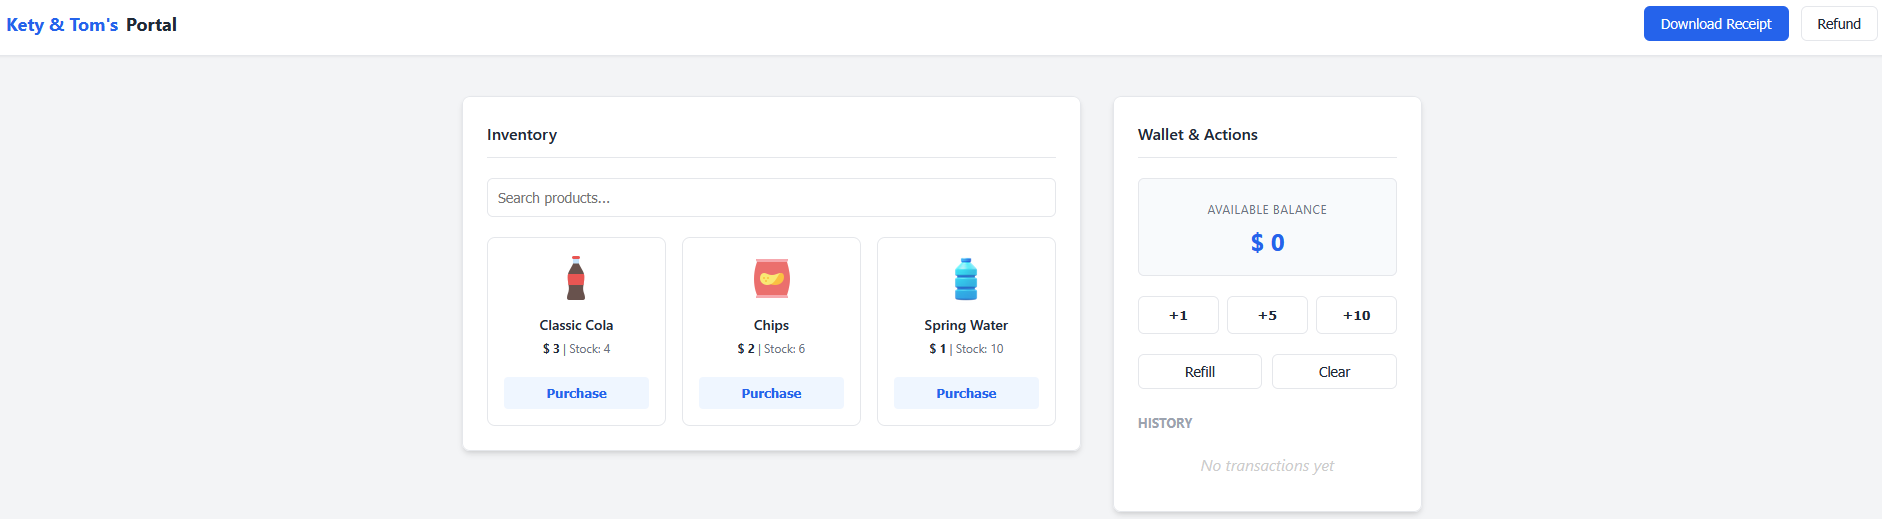Purchase a Classic Cola
Viewport: 1882px width, 519px height.
[576, 393]
